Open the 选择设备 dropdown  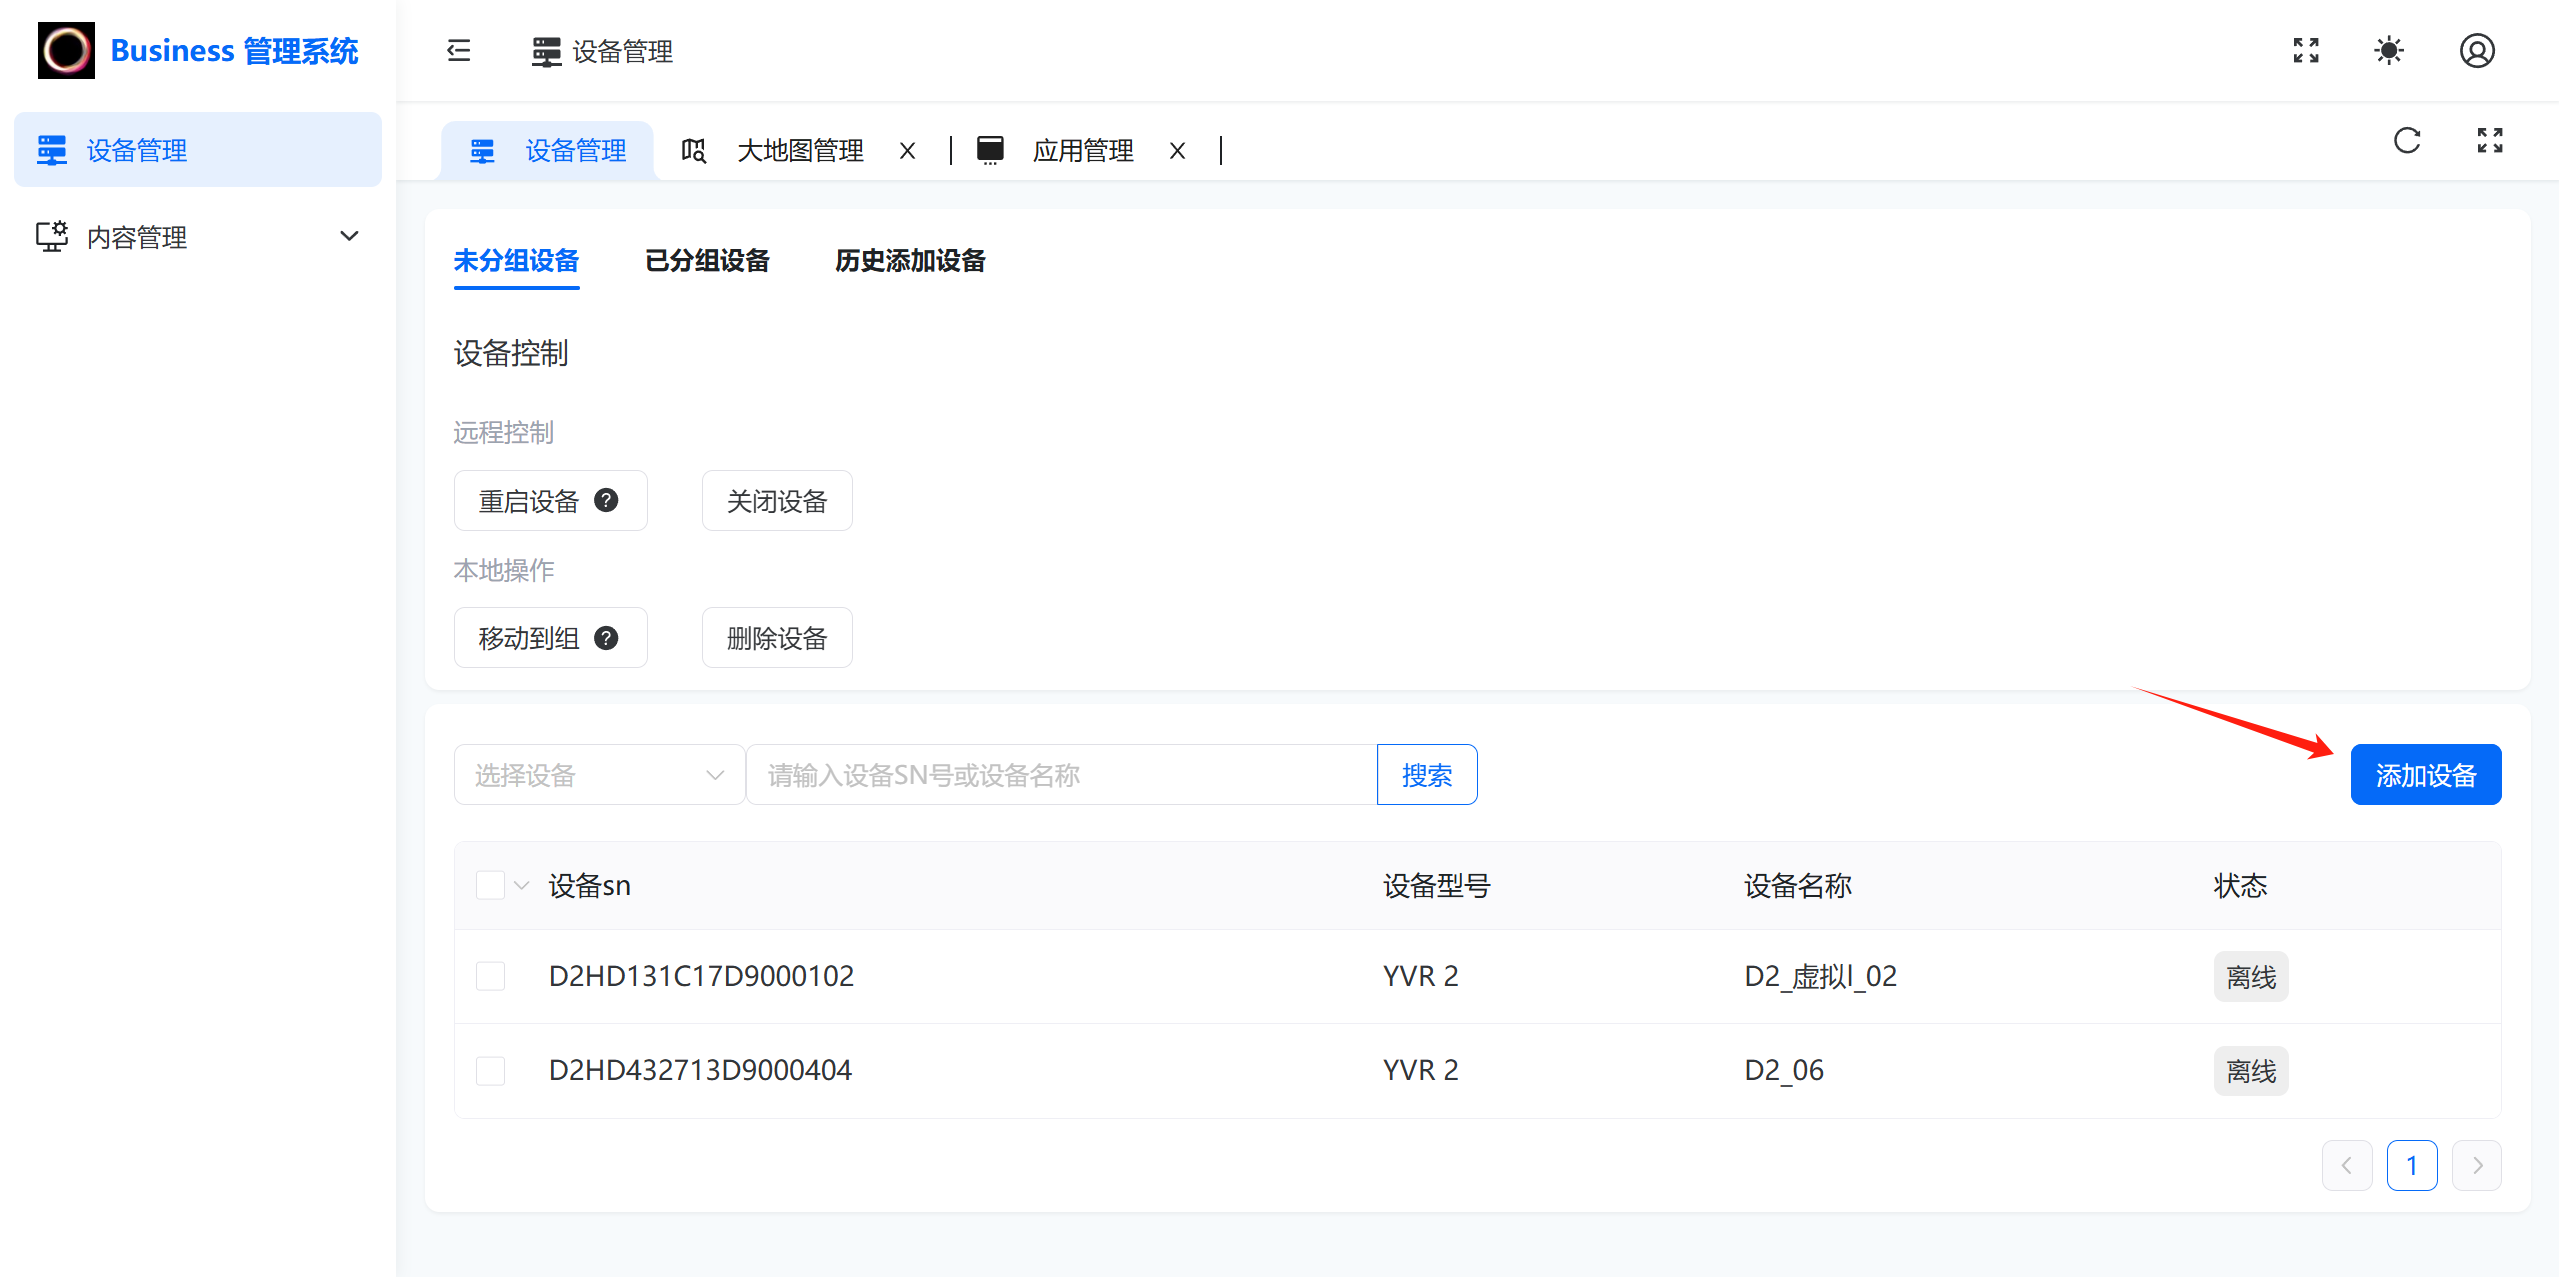tap(598, 775)
